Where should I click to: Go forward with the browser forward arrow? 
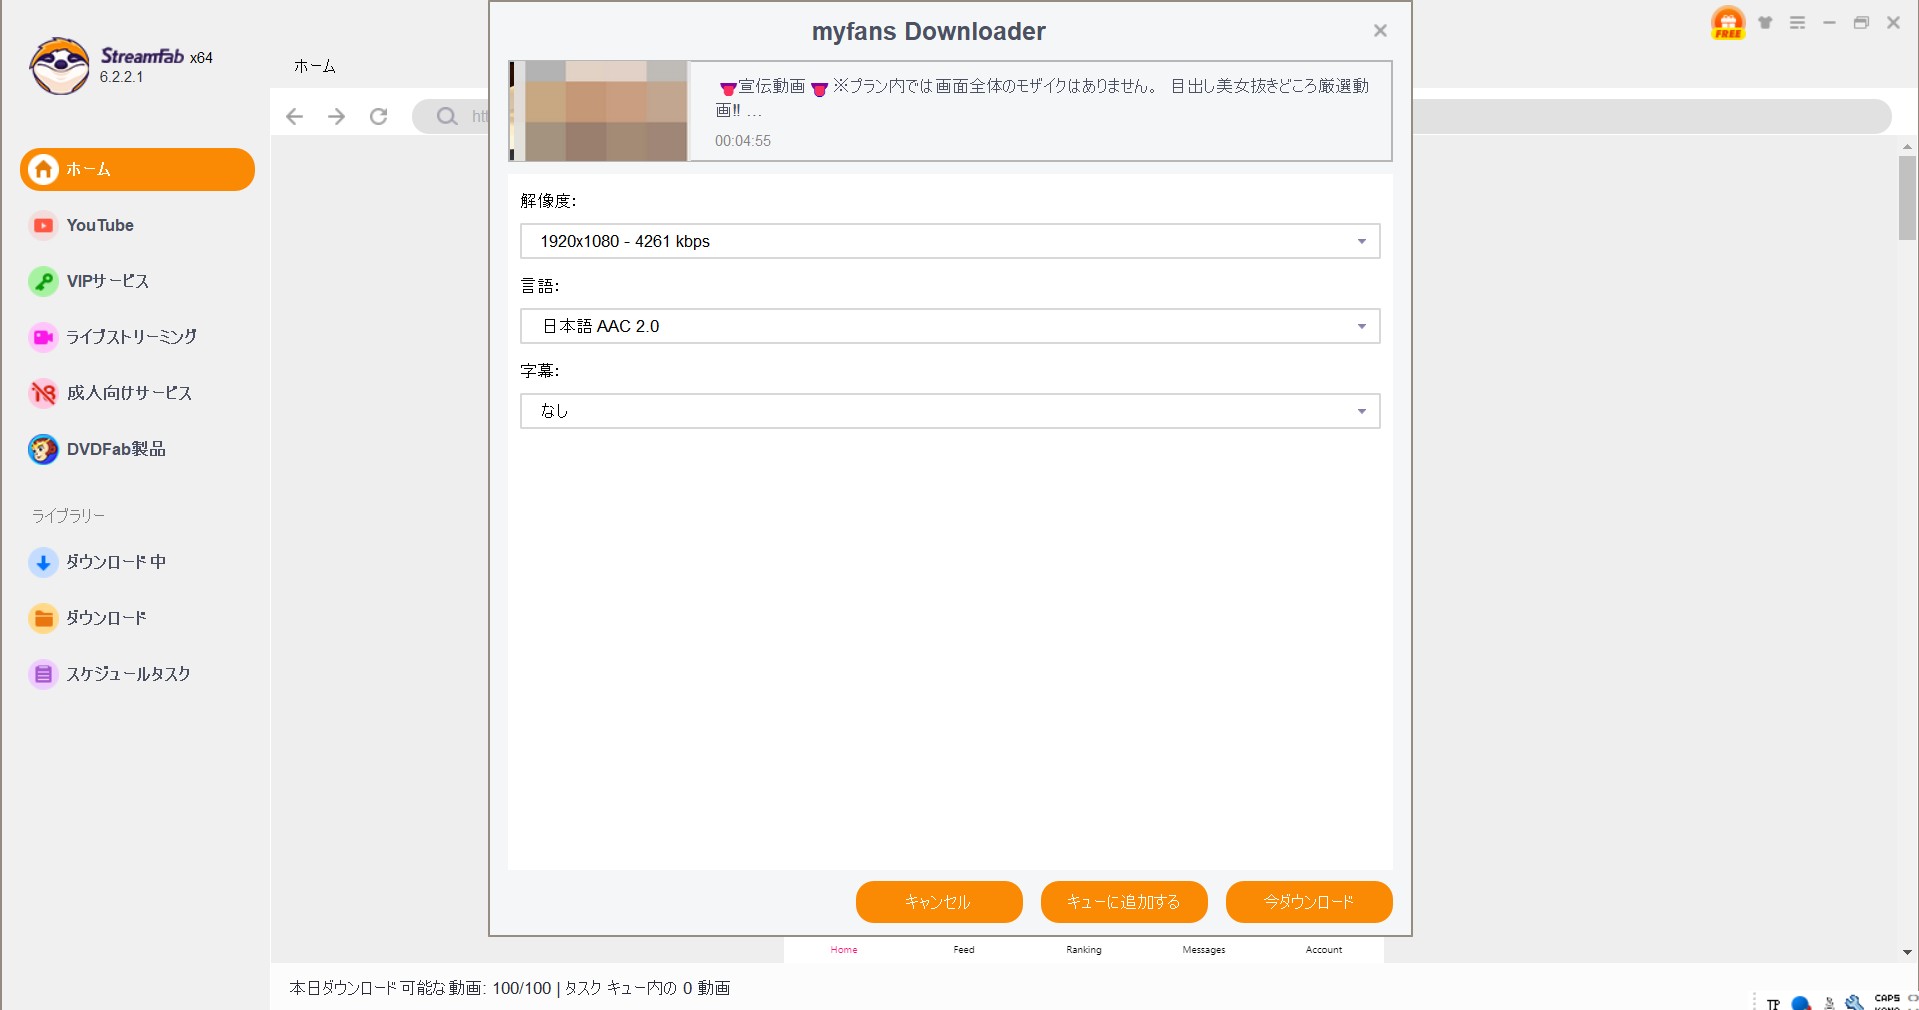click(337, 116)
